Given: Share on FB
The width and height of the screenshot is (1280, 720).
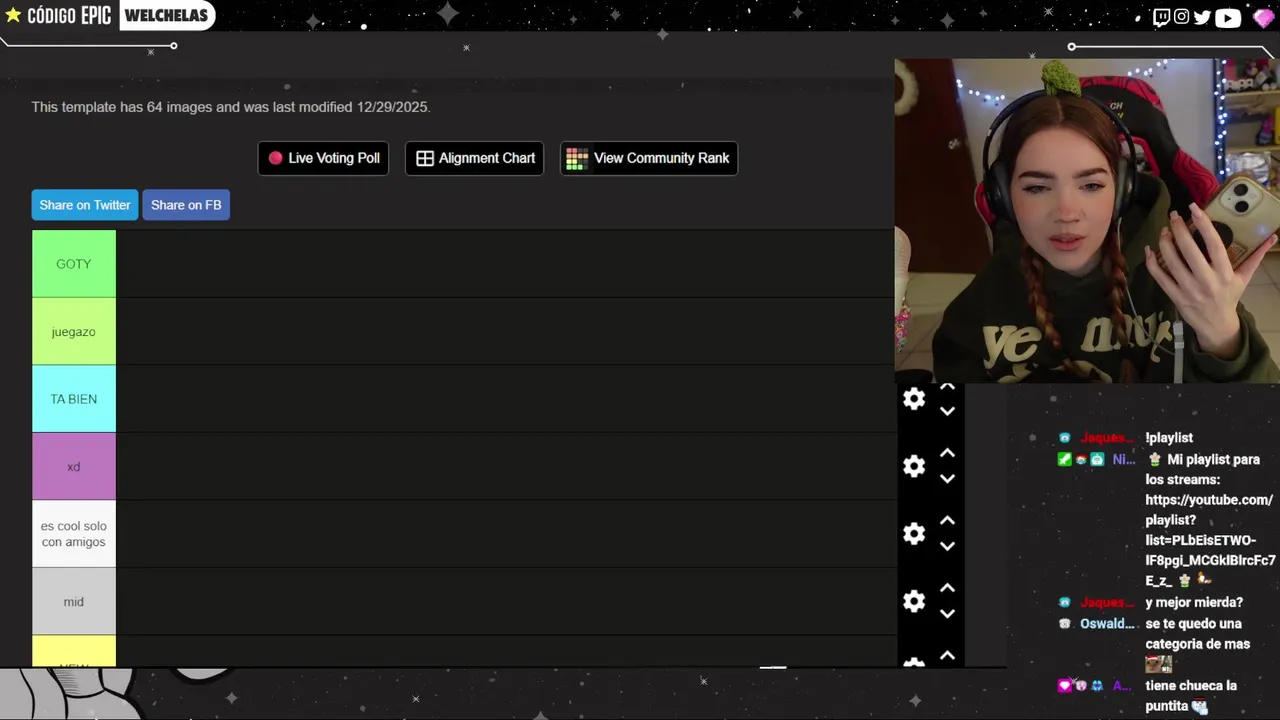Looking at the screenshot, I should 186,205.
